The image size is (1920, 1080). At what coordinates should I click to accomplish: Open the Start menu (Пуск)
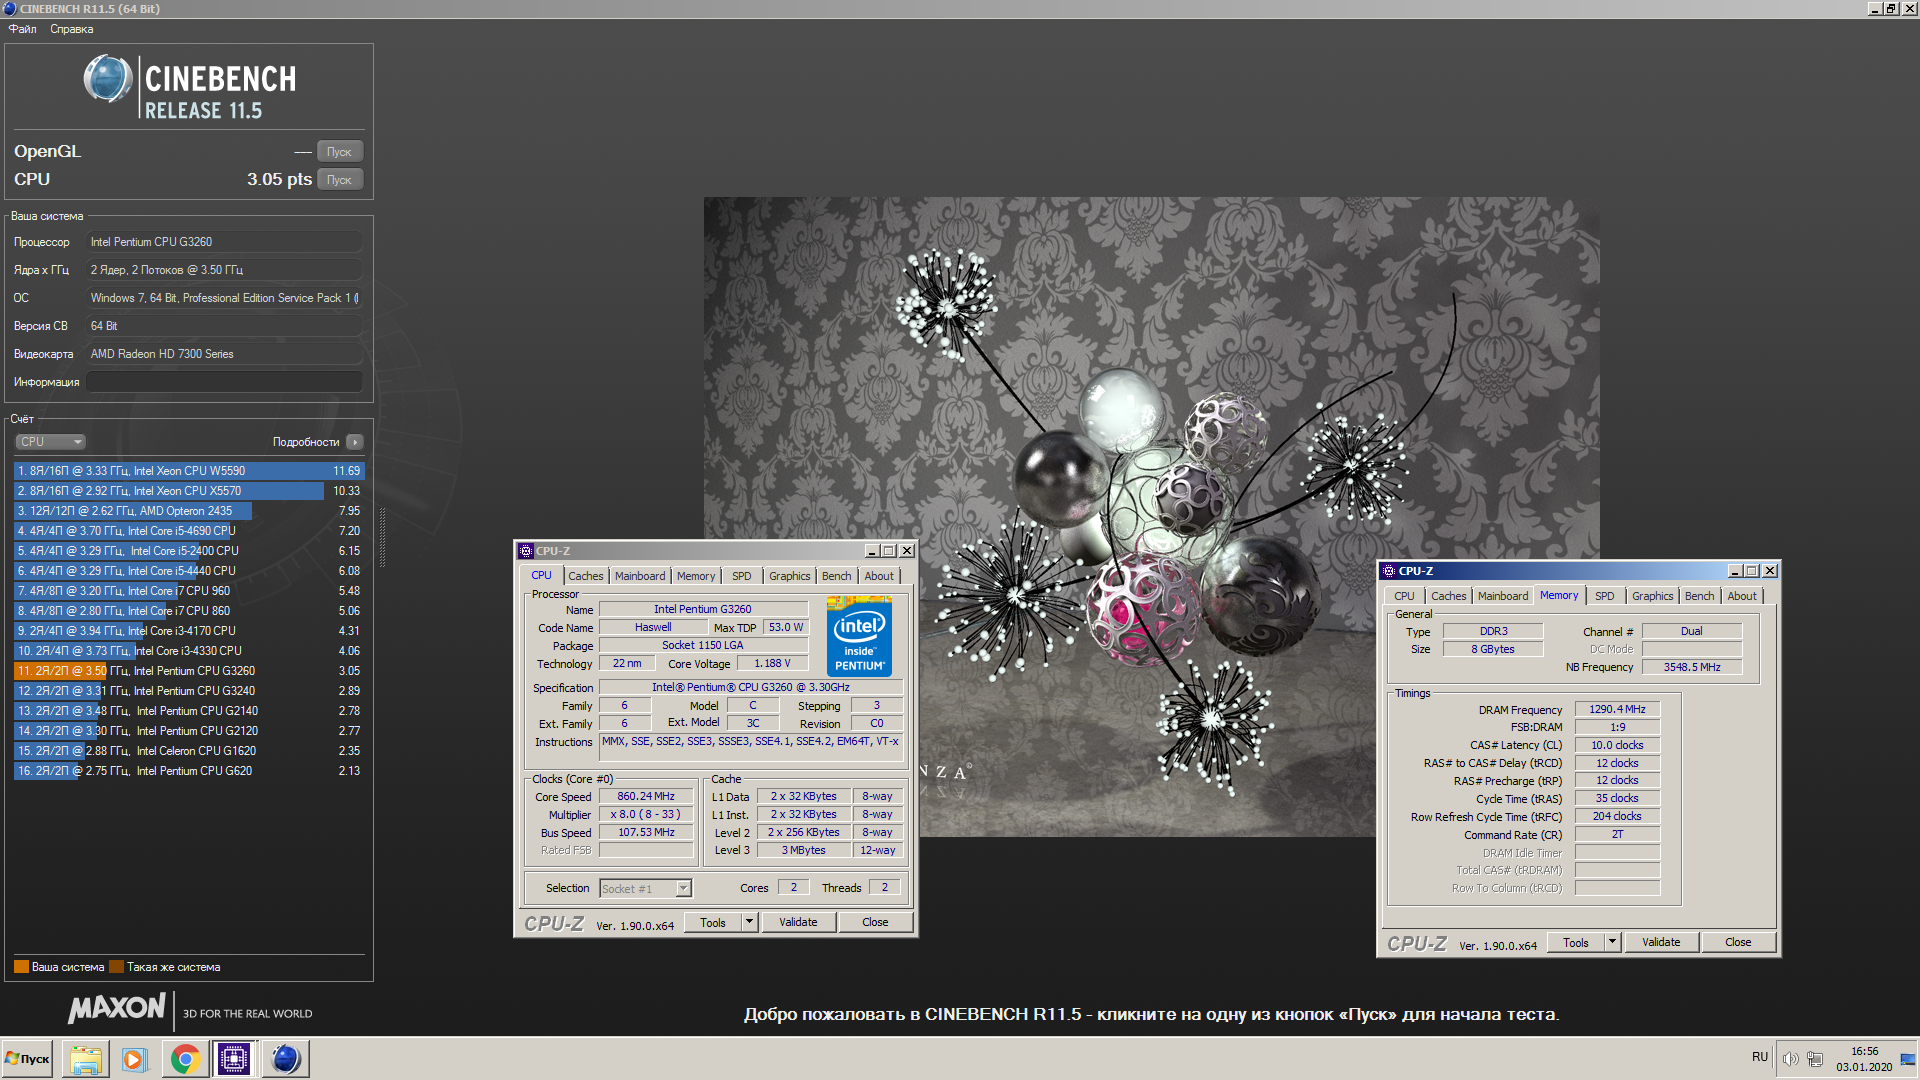click(x=27, y=1059)
